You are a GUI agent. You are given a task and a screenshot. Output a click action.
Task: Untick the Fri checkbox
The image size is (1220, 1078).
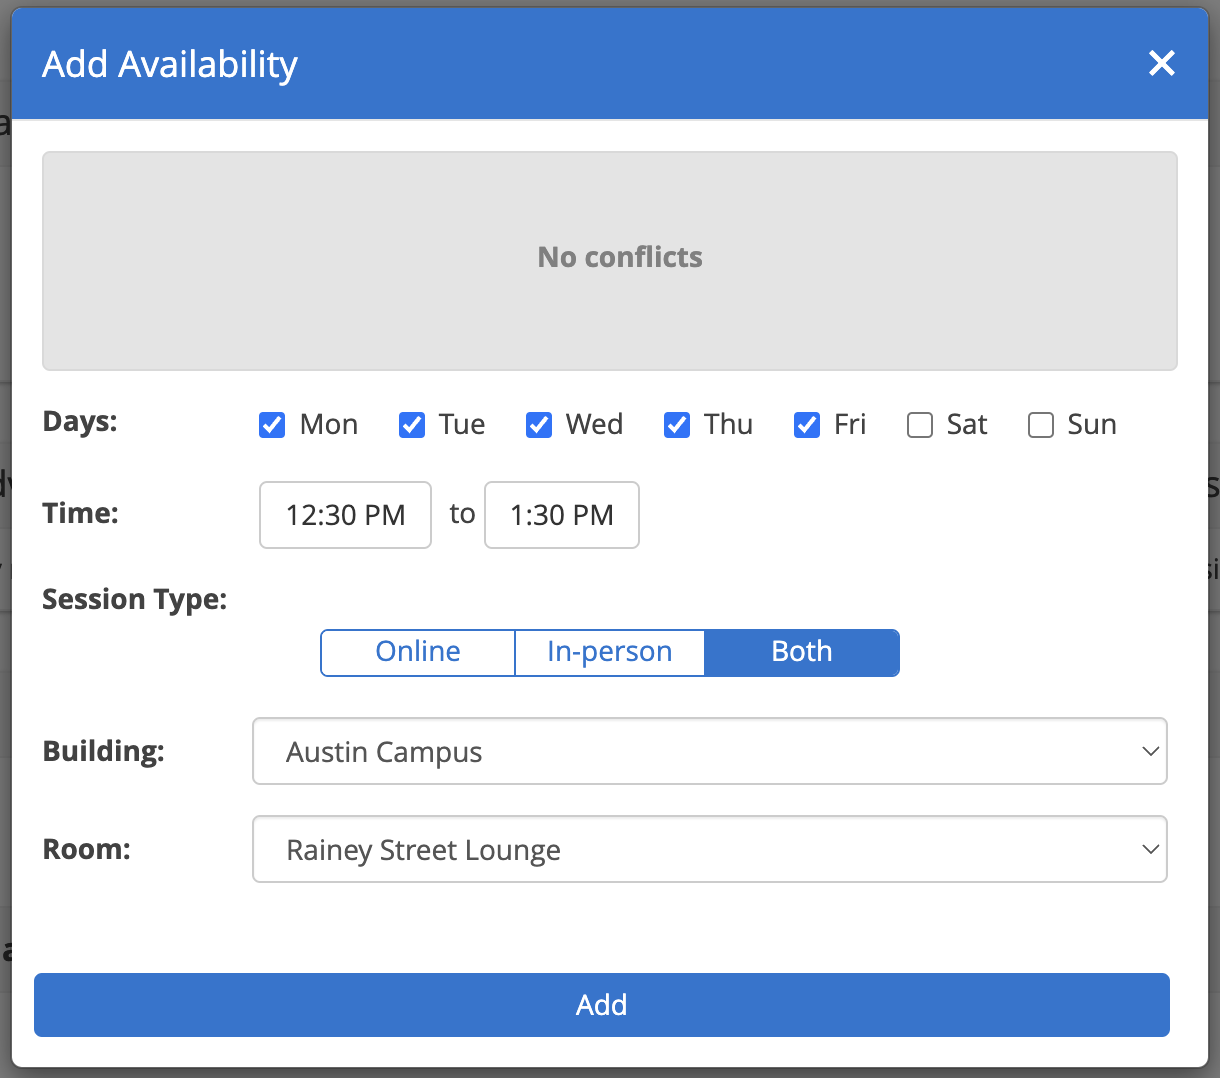pos(807,425)
